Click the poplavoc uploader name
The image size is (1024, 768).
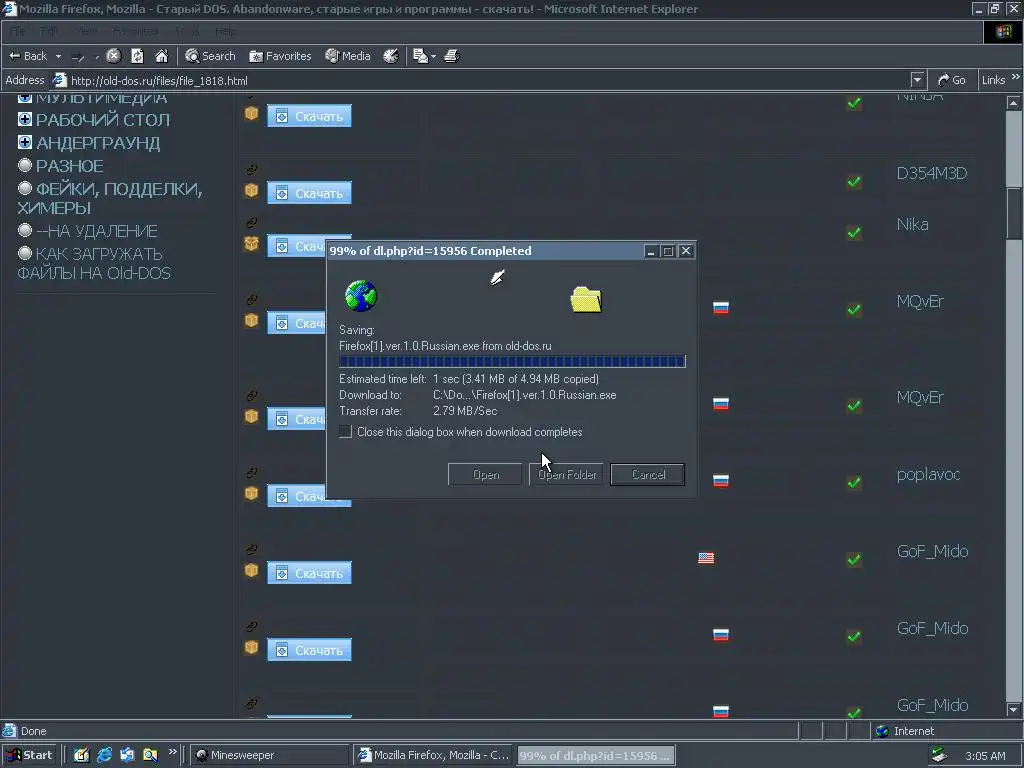point(928,475)
